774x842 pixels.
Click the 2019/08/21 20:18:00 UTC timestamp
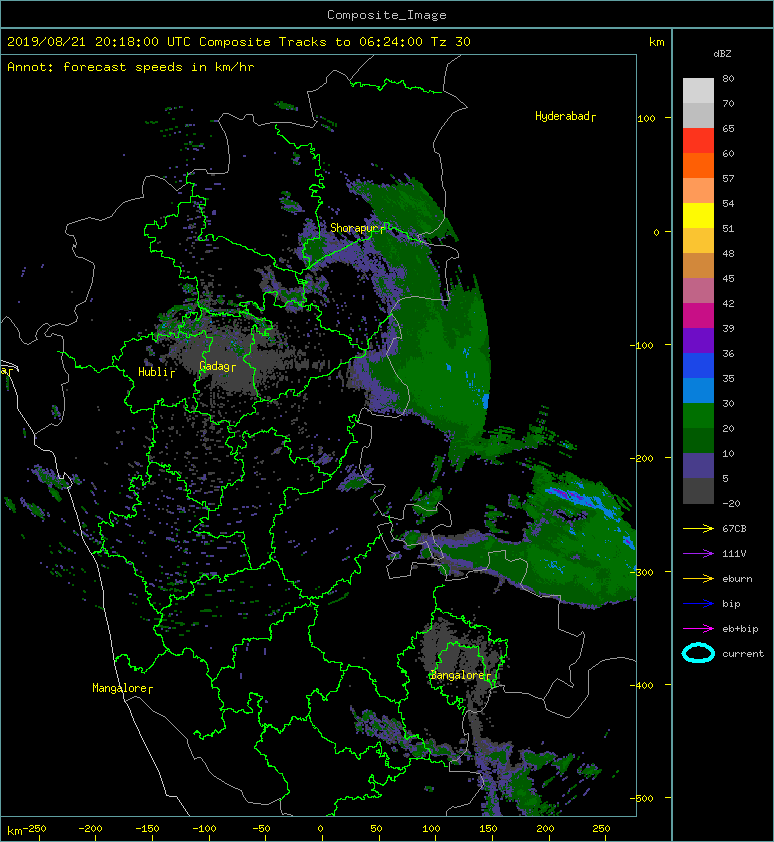click(99, 41)
